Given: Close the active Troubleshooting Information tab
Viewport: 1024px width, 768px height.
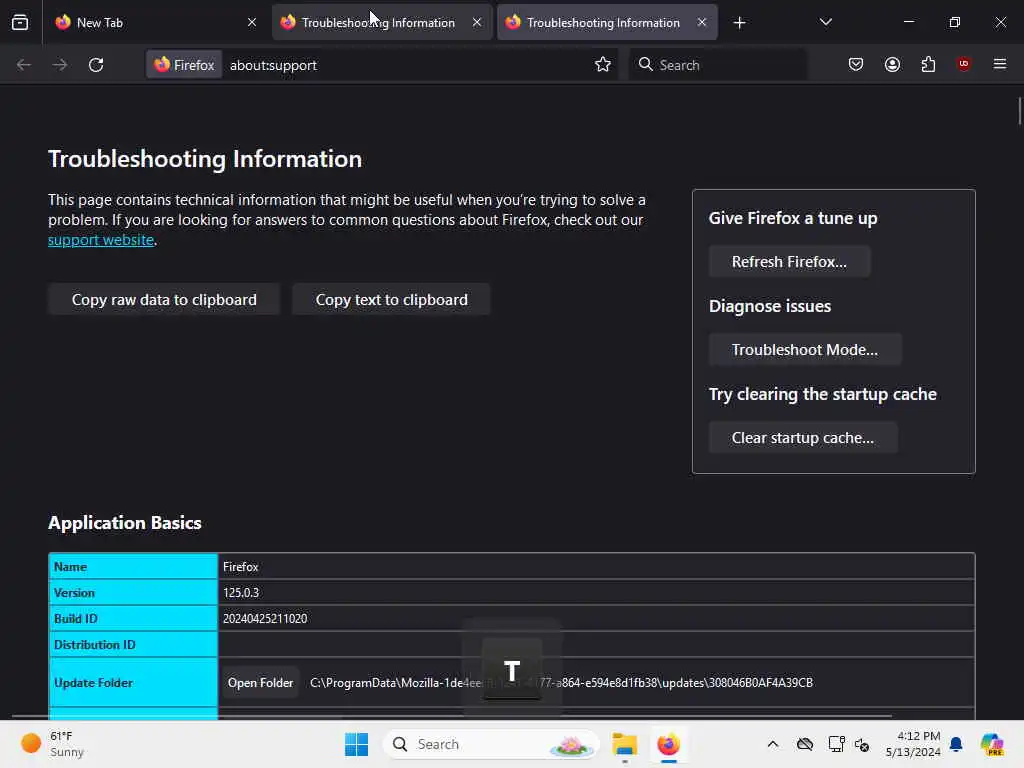Looking at the screenshot, I should (701, 22).
